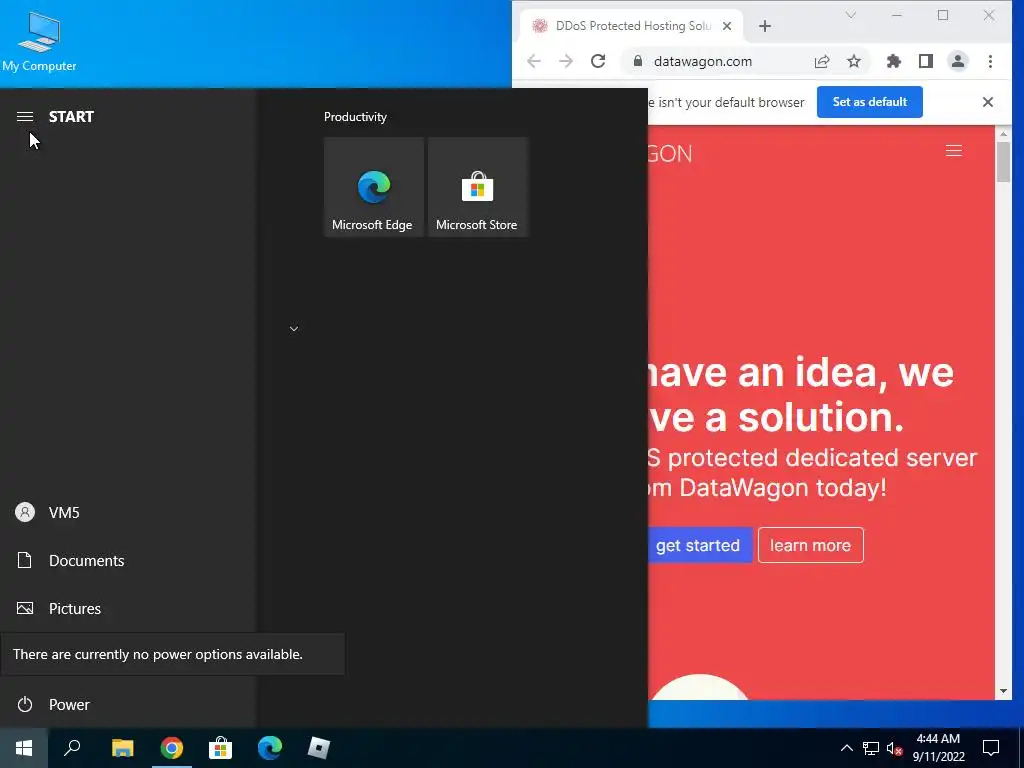Switch to Chrome in taskbar
Screen dimensions: 1024x768
point(171,748)
